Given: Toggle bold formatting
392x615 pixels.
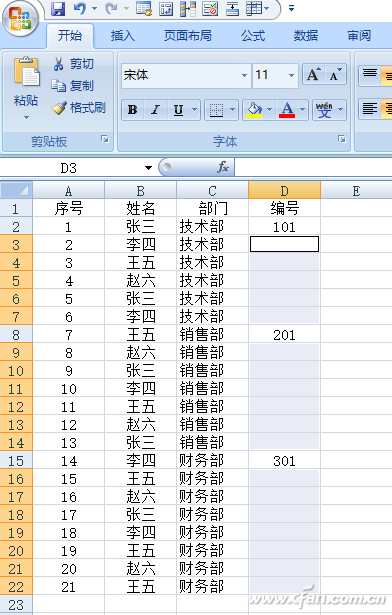Looking at the screenshot, I should coord(133,110).
